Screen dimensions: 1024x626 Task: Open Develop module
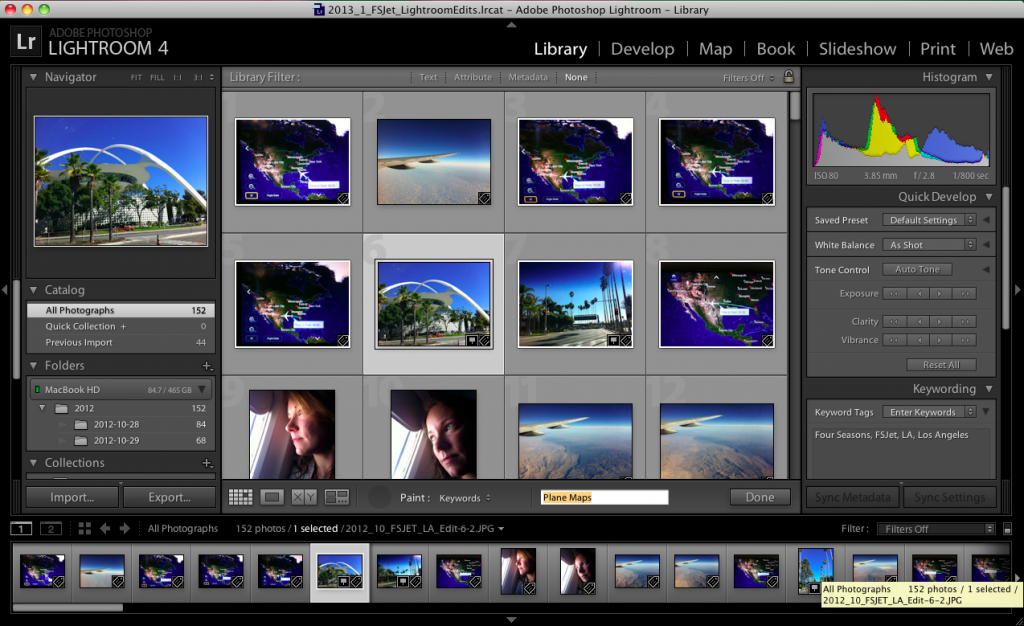[x=643, y=49]
